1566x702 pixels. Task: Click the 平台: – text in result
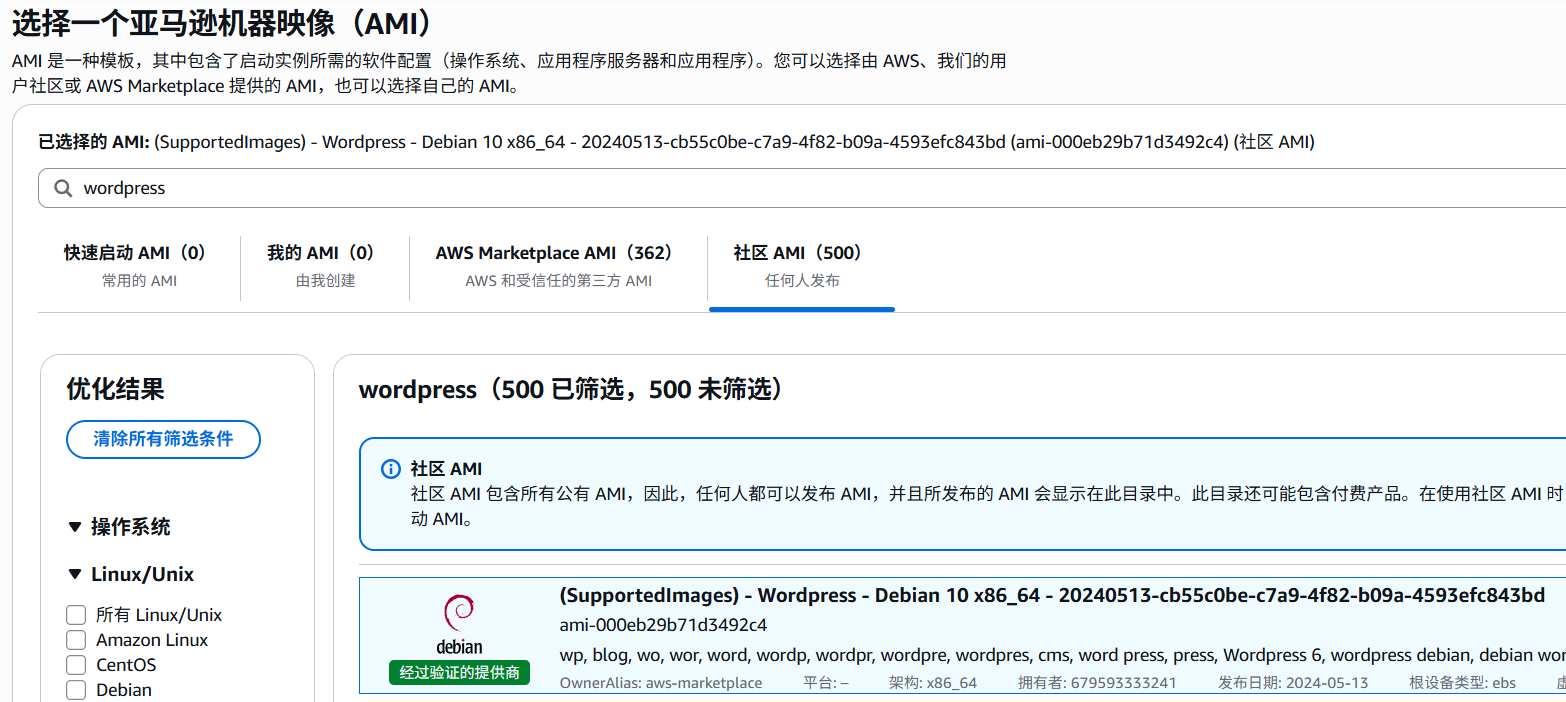[826, 683]
